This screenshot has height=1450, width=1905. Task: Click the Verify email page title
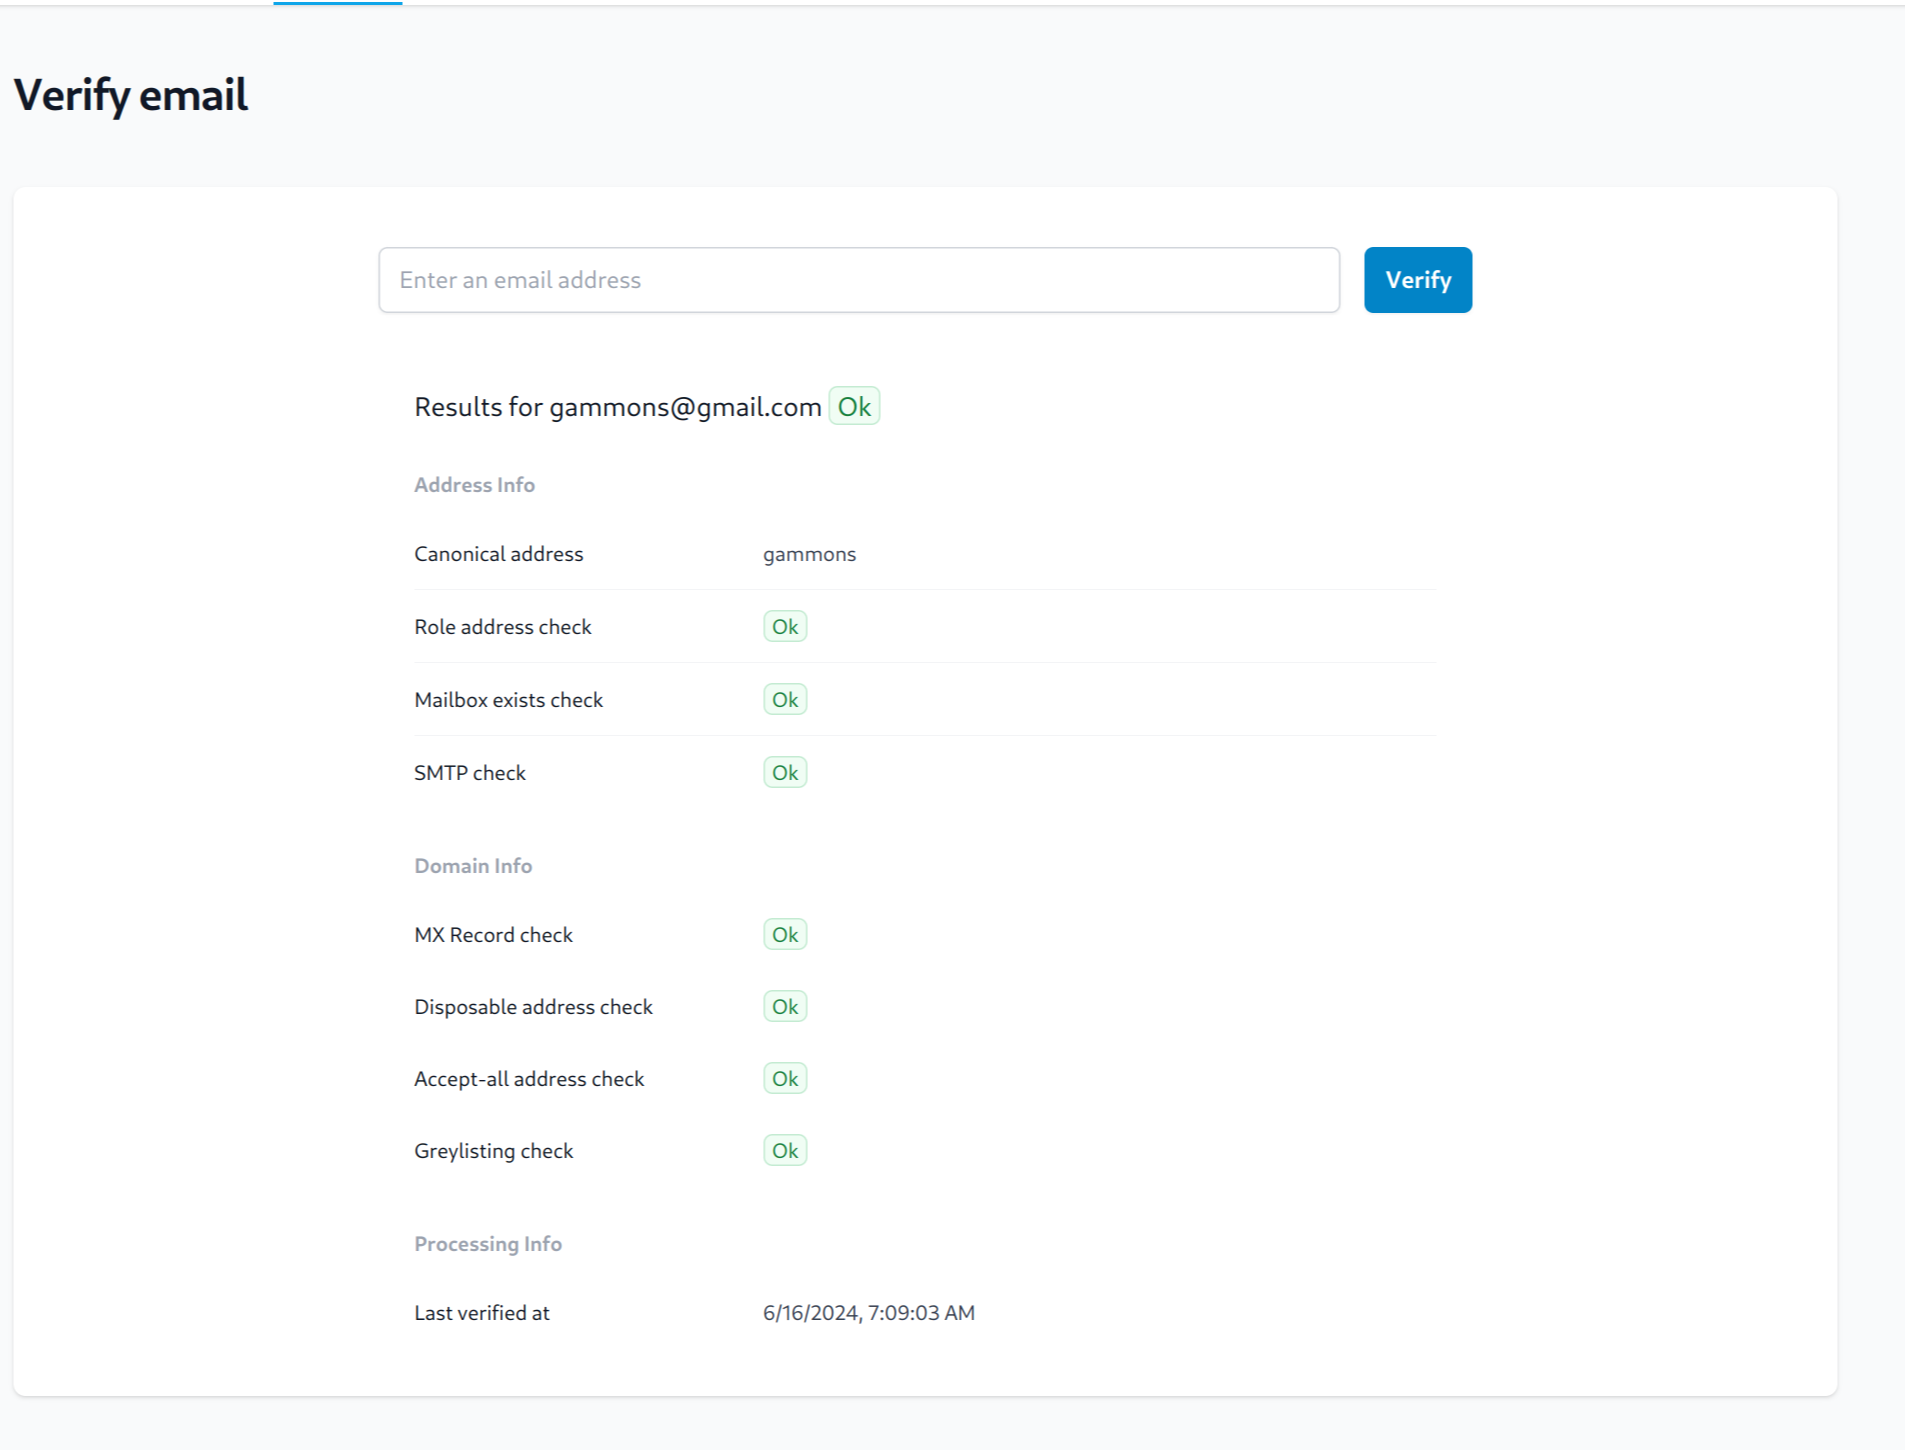tap(131, 96)
